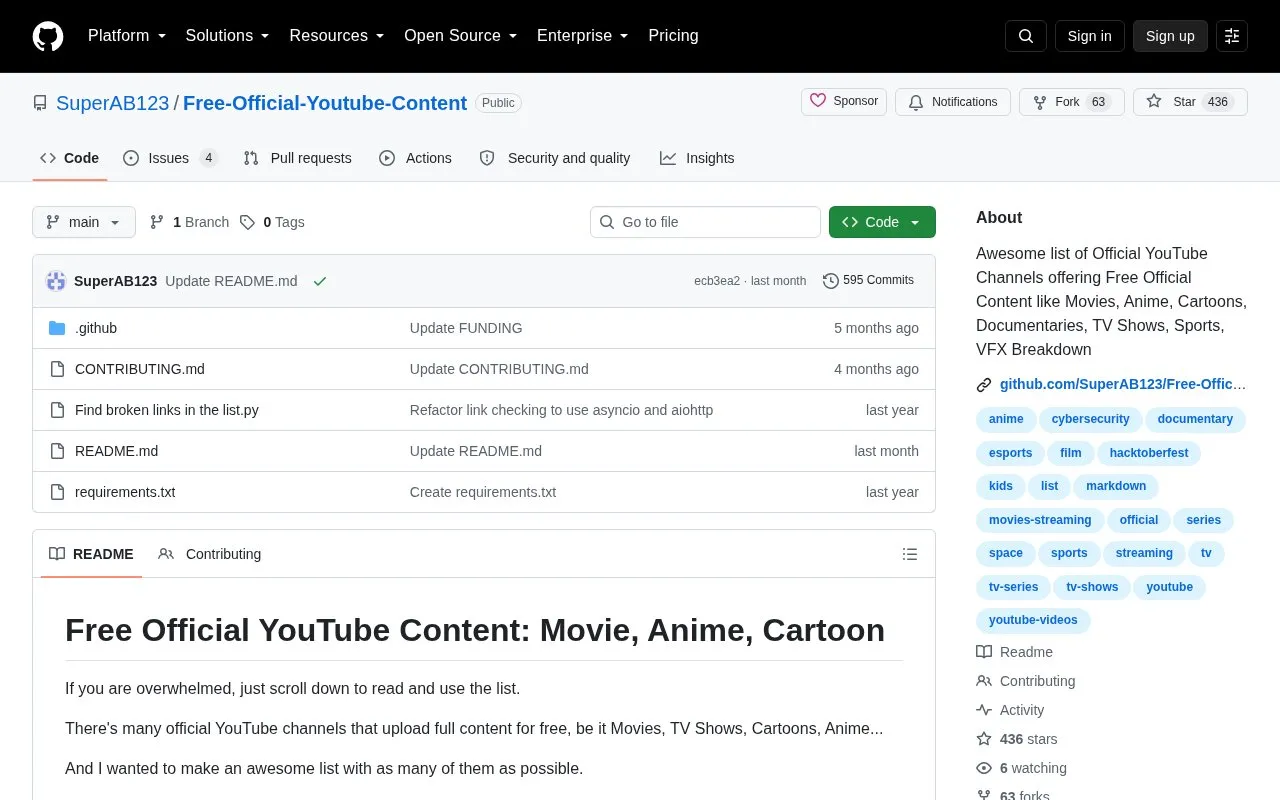This screenshot has height=800, width=1280.
Task: Expand the Open Source menu
Action: tap(460, 36)
